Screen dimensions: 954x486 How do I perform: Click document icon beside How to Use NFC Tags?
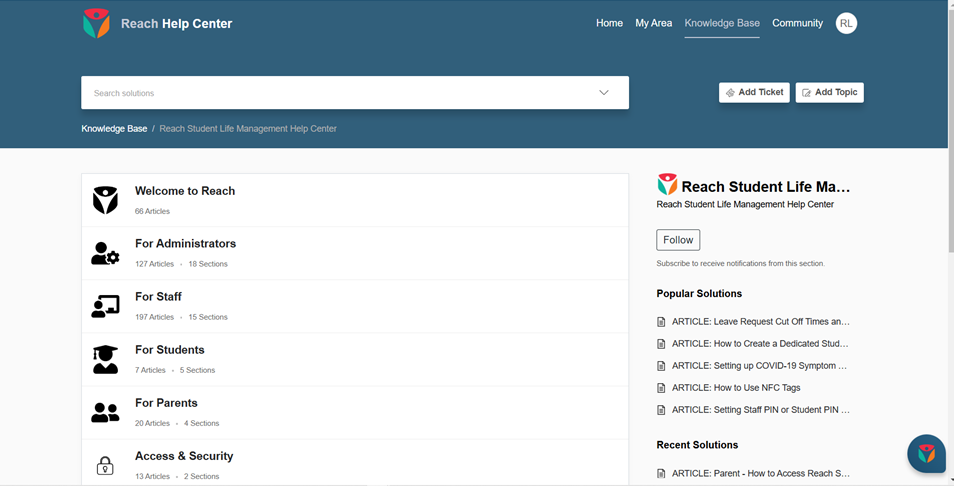coord(661,388)
